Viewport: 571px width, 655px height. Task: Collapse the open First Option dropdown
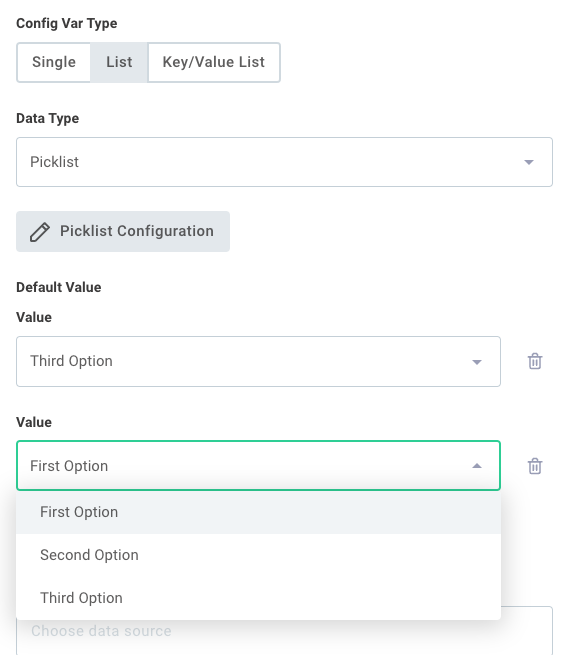[258, 466]
